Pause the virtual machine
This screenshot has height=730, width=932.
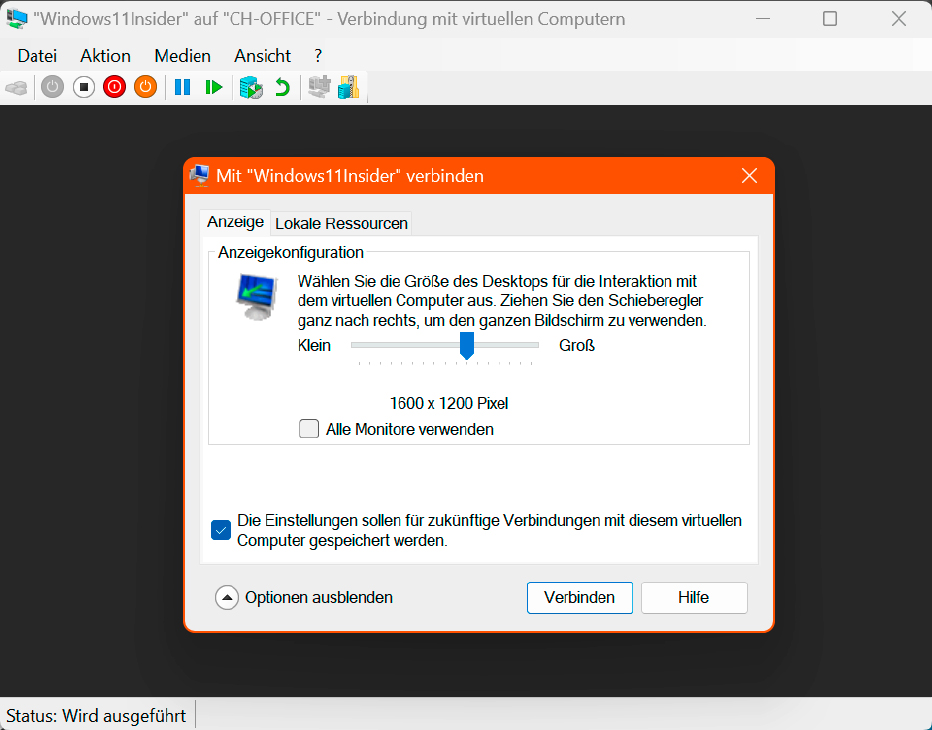point(182,87)
